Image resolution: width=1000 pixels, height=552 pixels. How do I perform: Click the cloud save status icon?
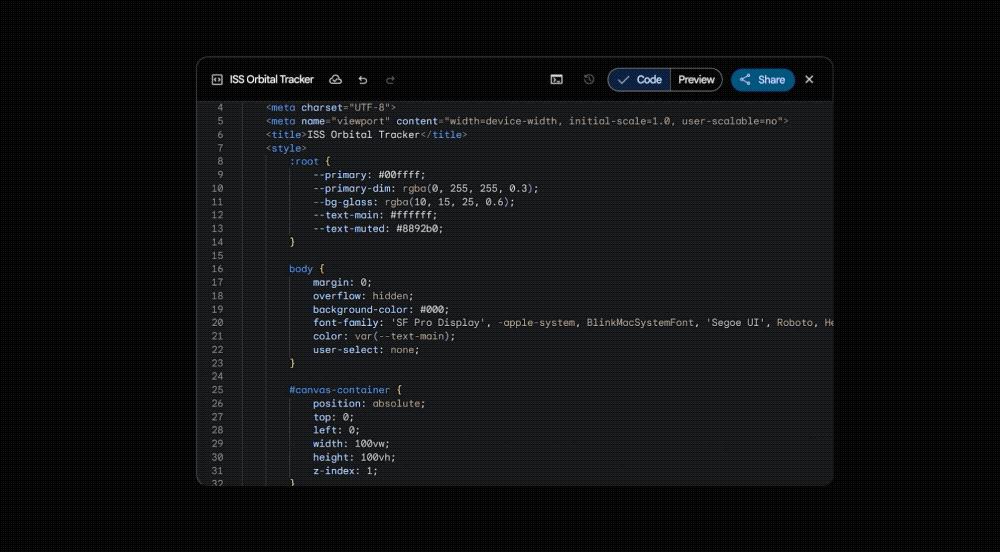pyautogui.click(x=336, y=80)
